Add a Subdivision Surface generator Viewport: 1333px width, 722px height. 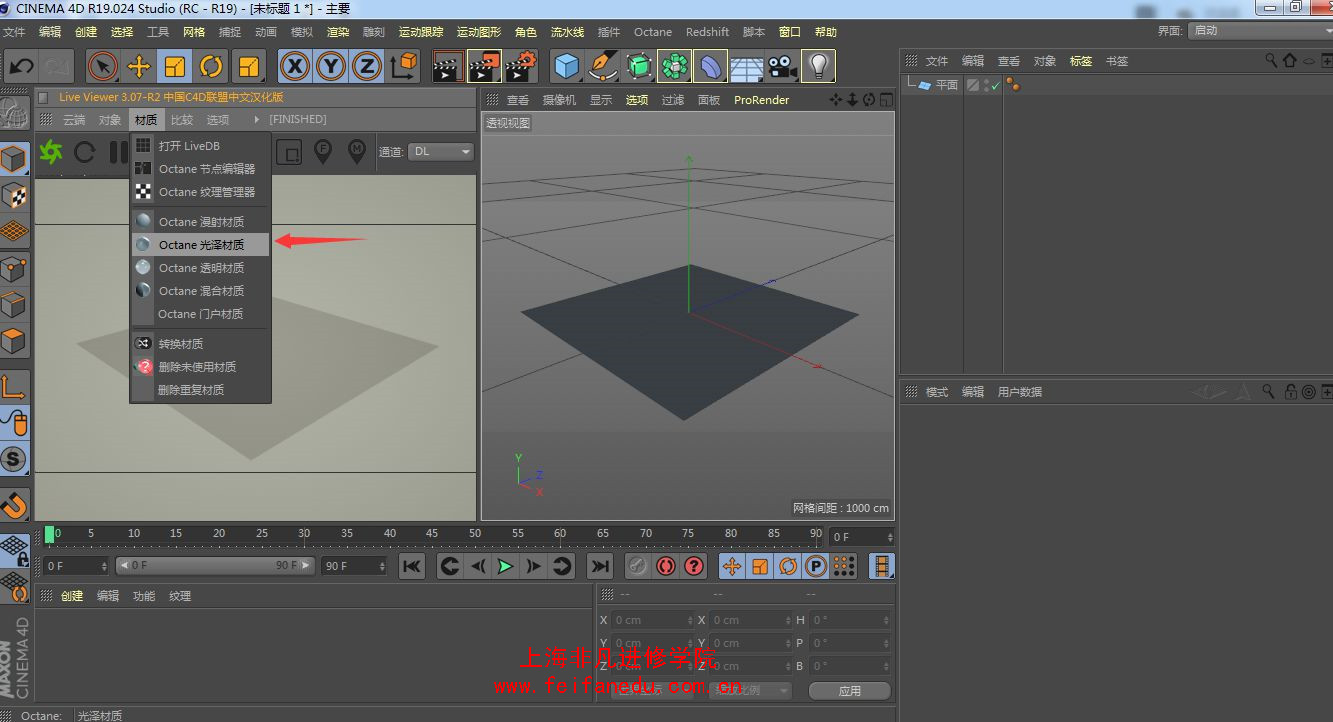pyautogui.click(x=639, y=67)
